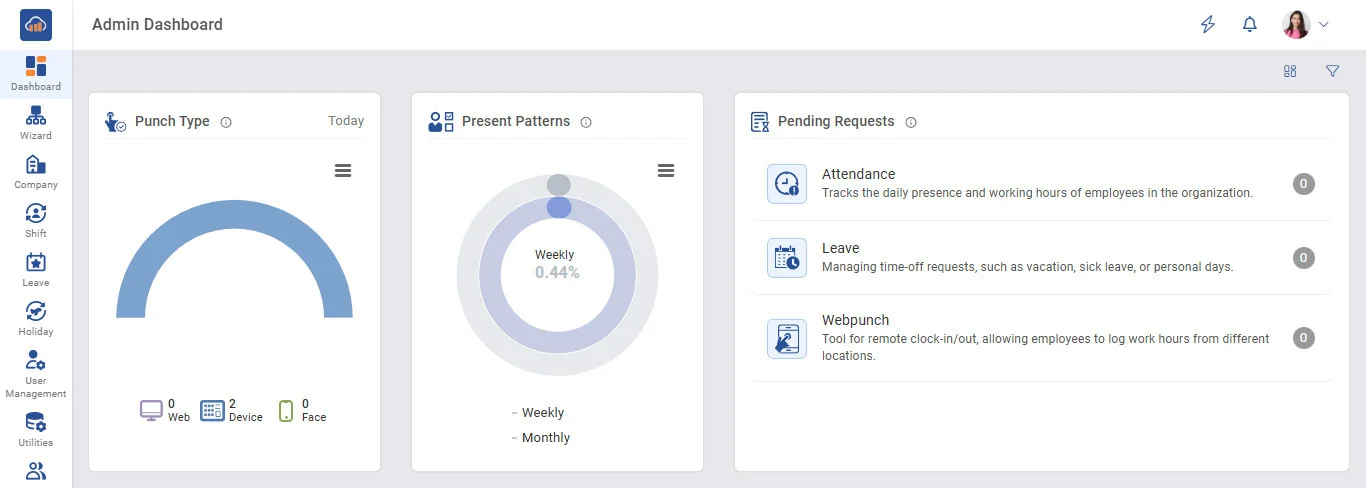Click the user profile avatar photo

(x=1296, y=25)
